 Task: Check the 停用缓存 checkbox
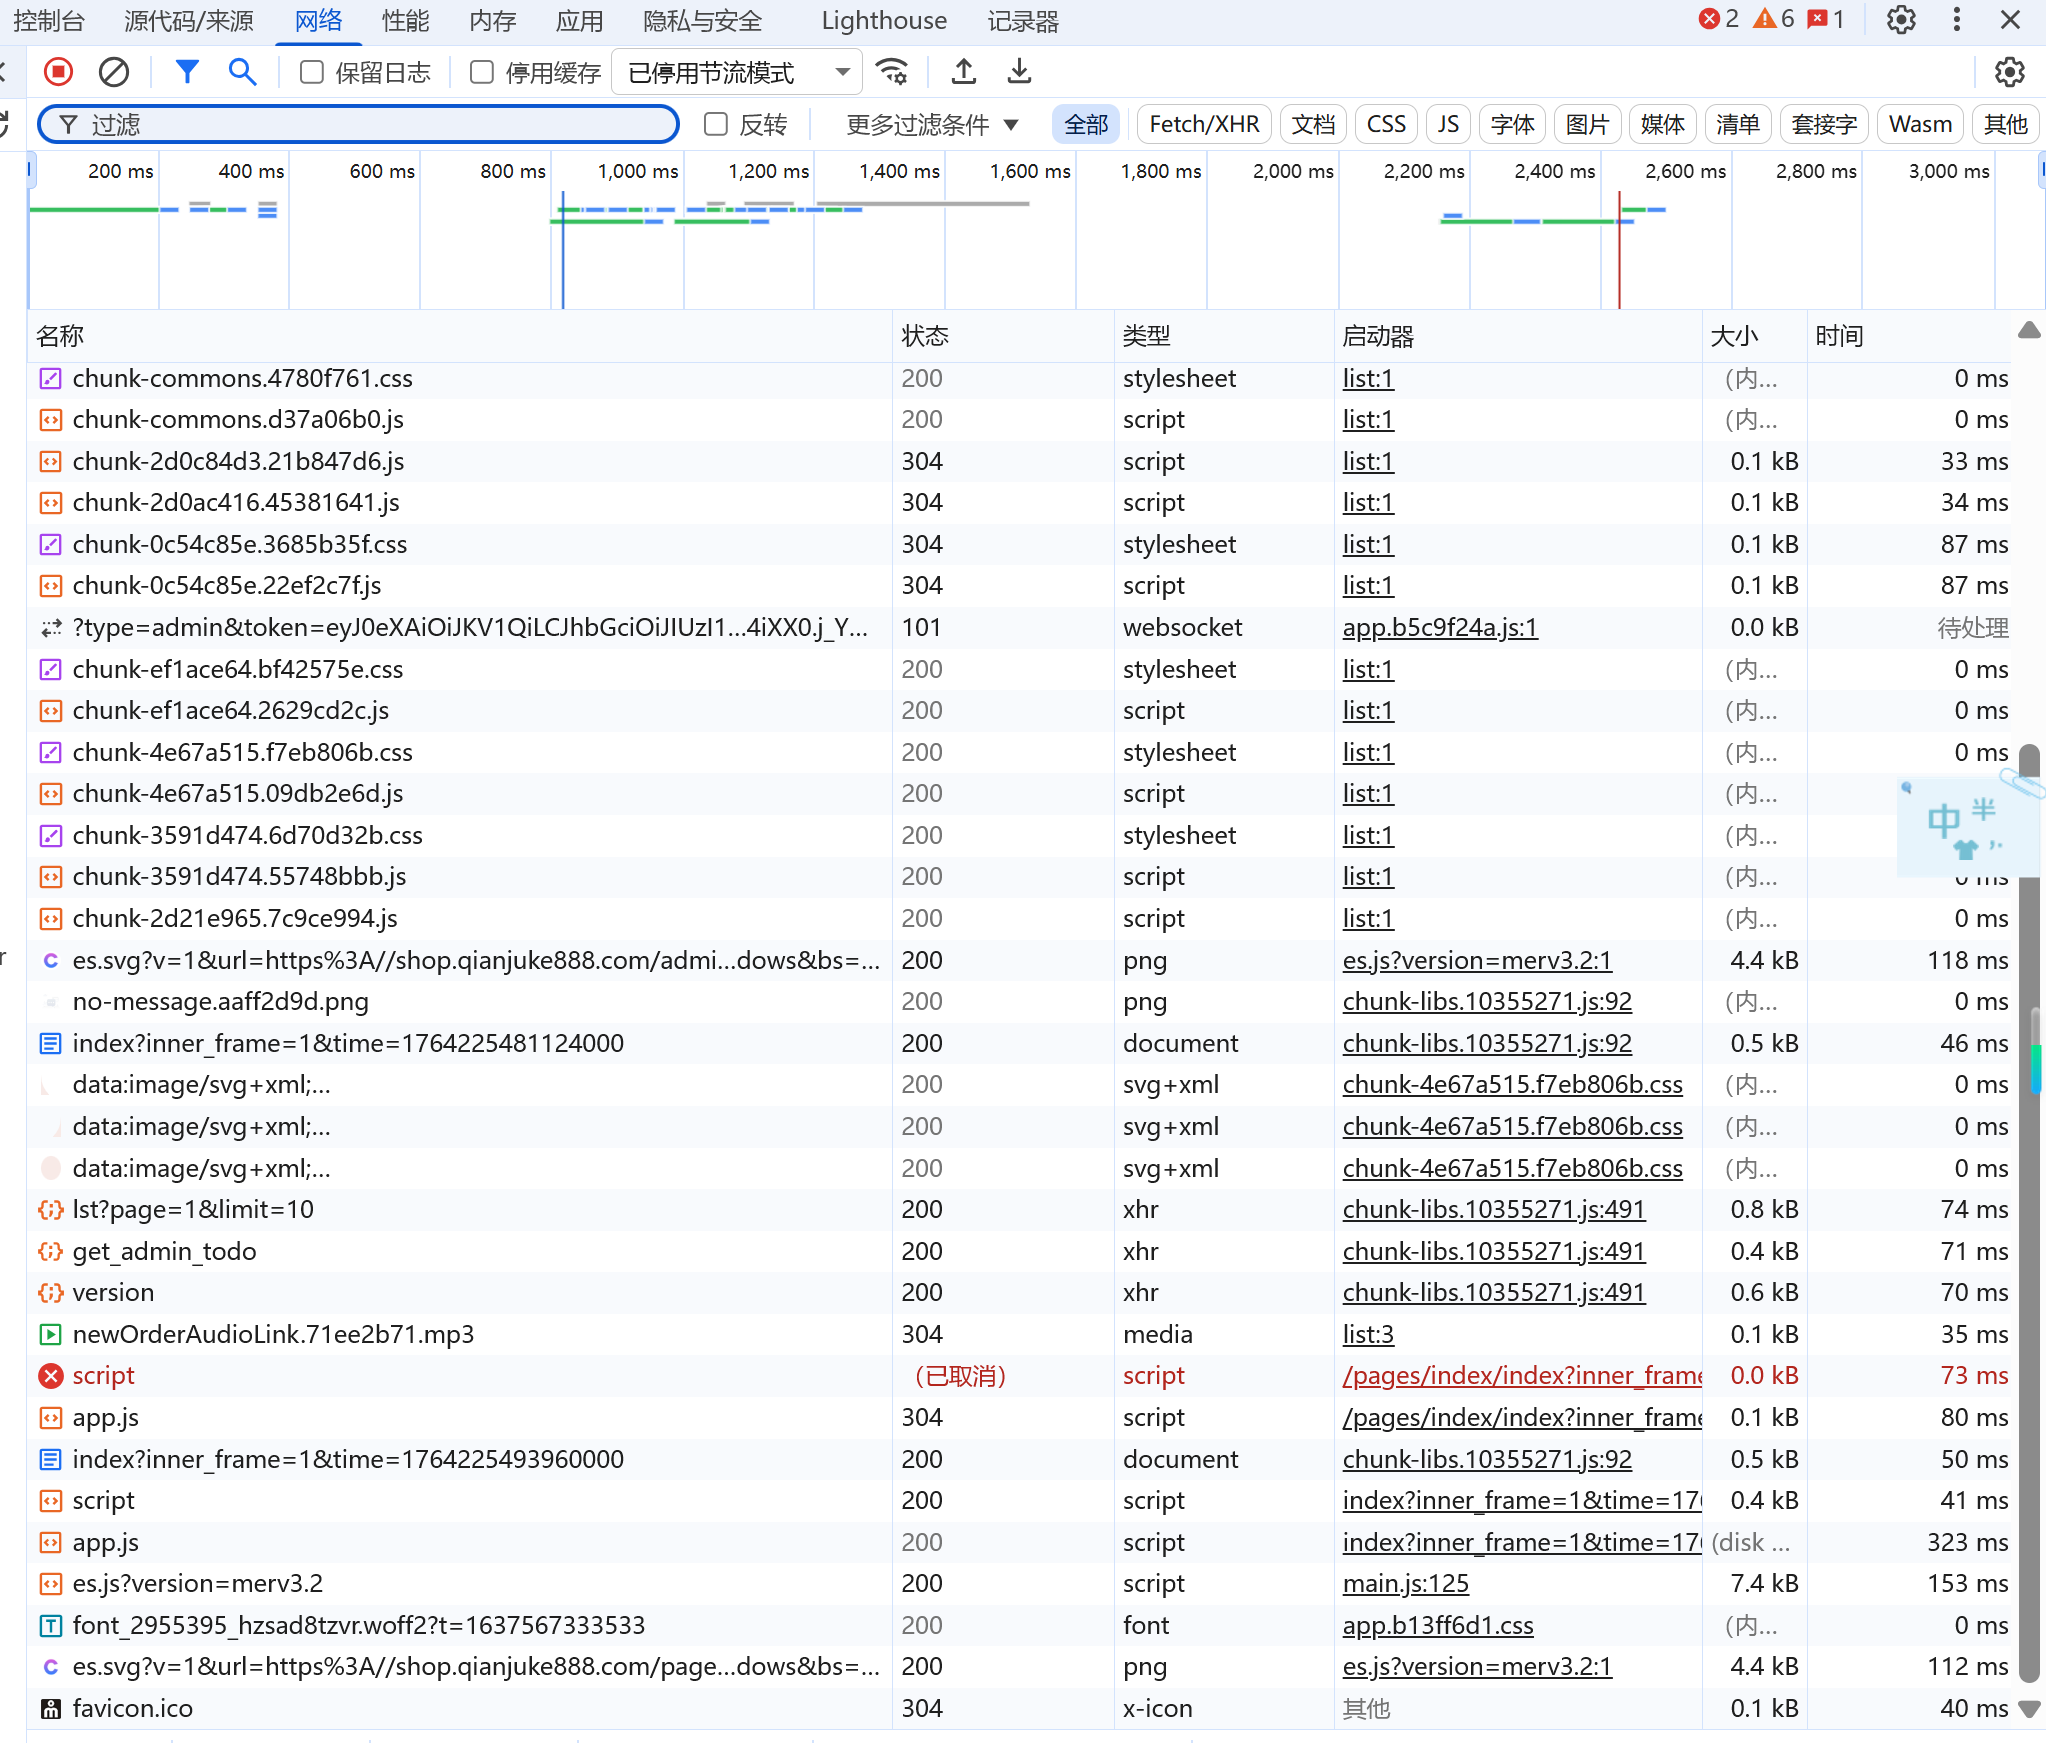pos(482,72)
